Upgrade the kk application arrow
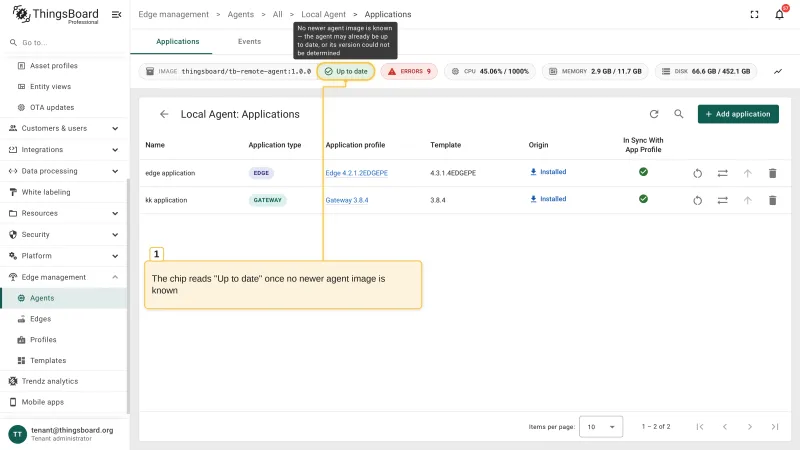 click(x=747, y=201)
